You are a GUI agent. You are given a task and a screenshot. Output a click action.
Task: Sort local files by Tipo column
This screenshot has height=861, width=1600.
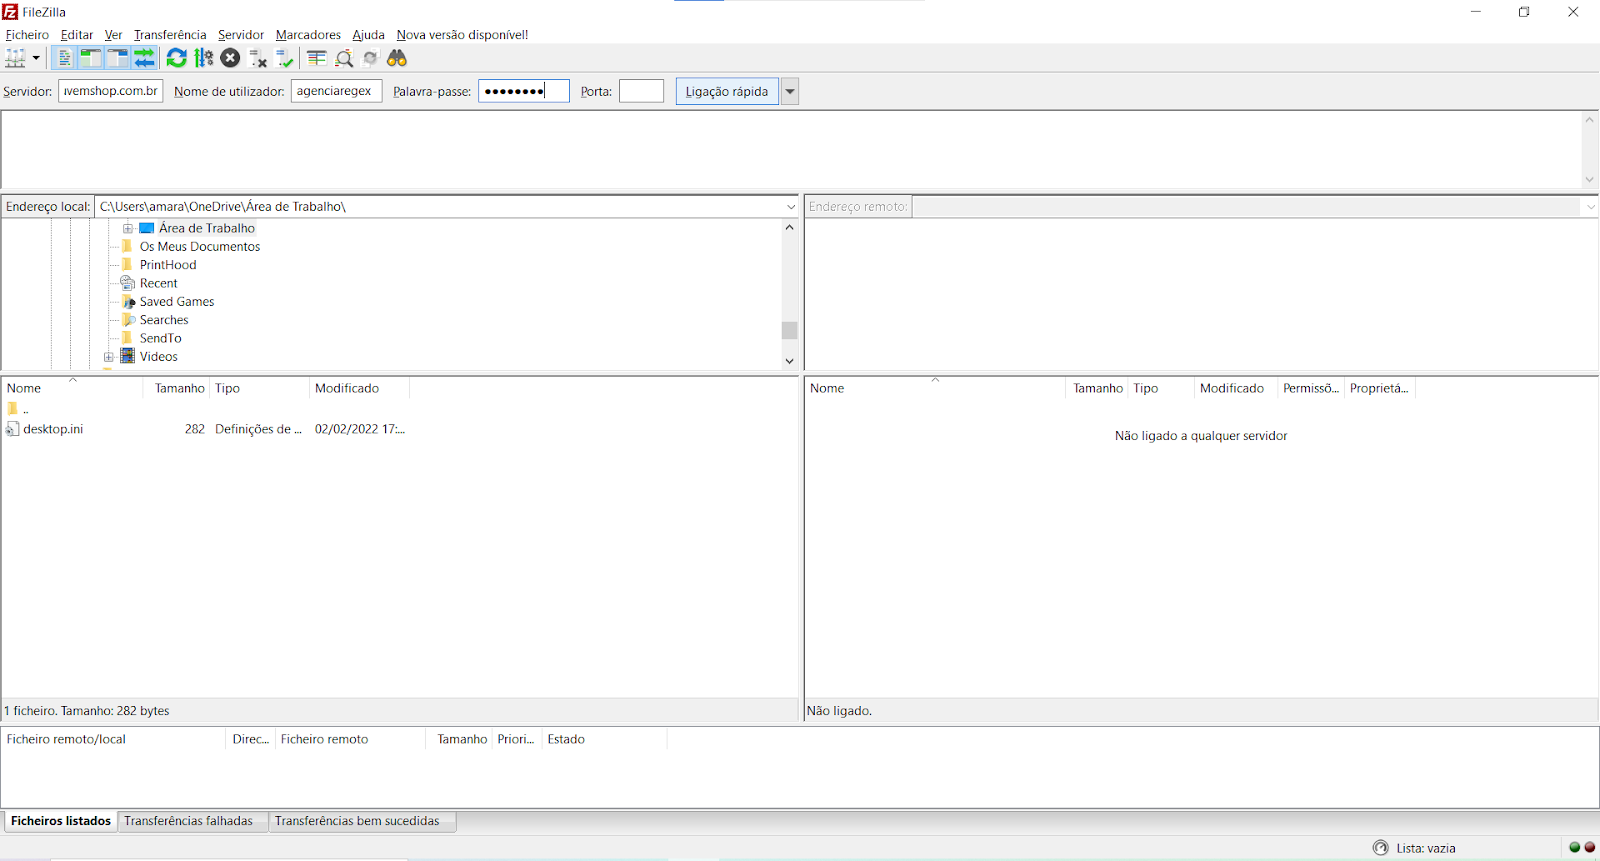[x=260, y=388]
